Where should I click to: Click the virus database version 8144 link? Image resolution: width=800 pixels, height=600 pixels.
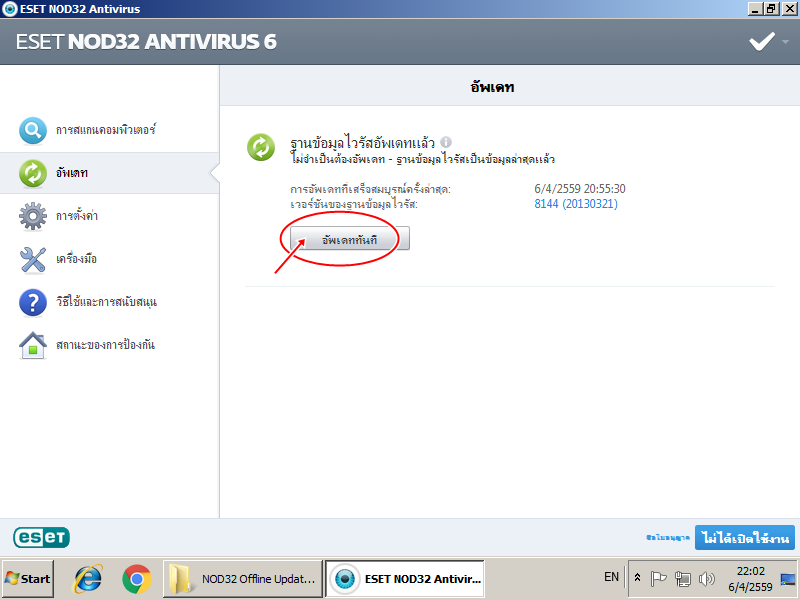576,204
